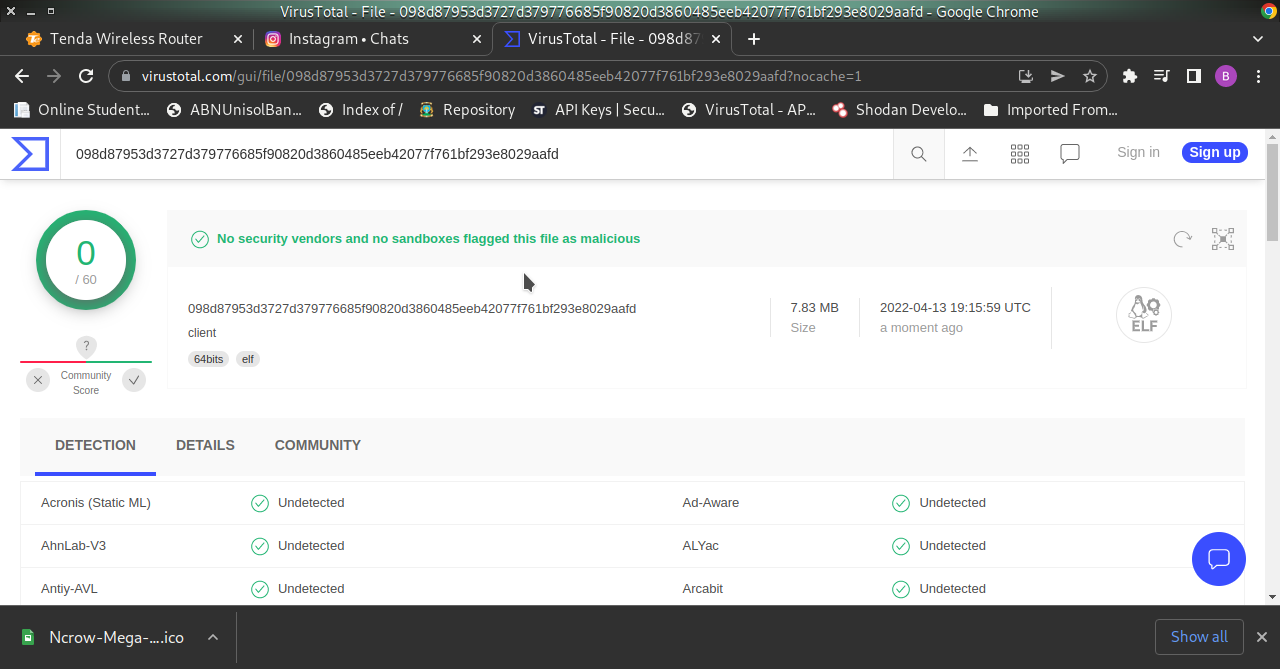
Task: Click the hash search input field
Action: click(x=476, y=154)
